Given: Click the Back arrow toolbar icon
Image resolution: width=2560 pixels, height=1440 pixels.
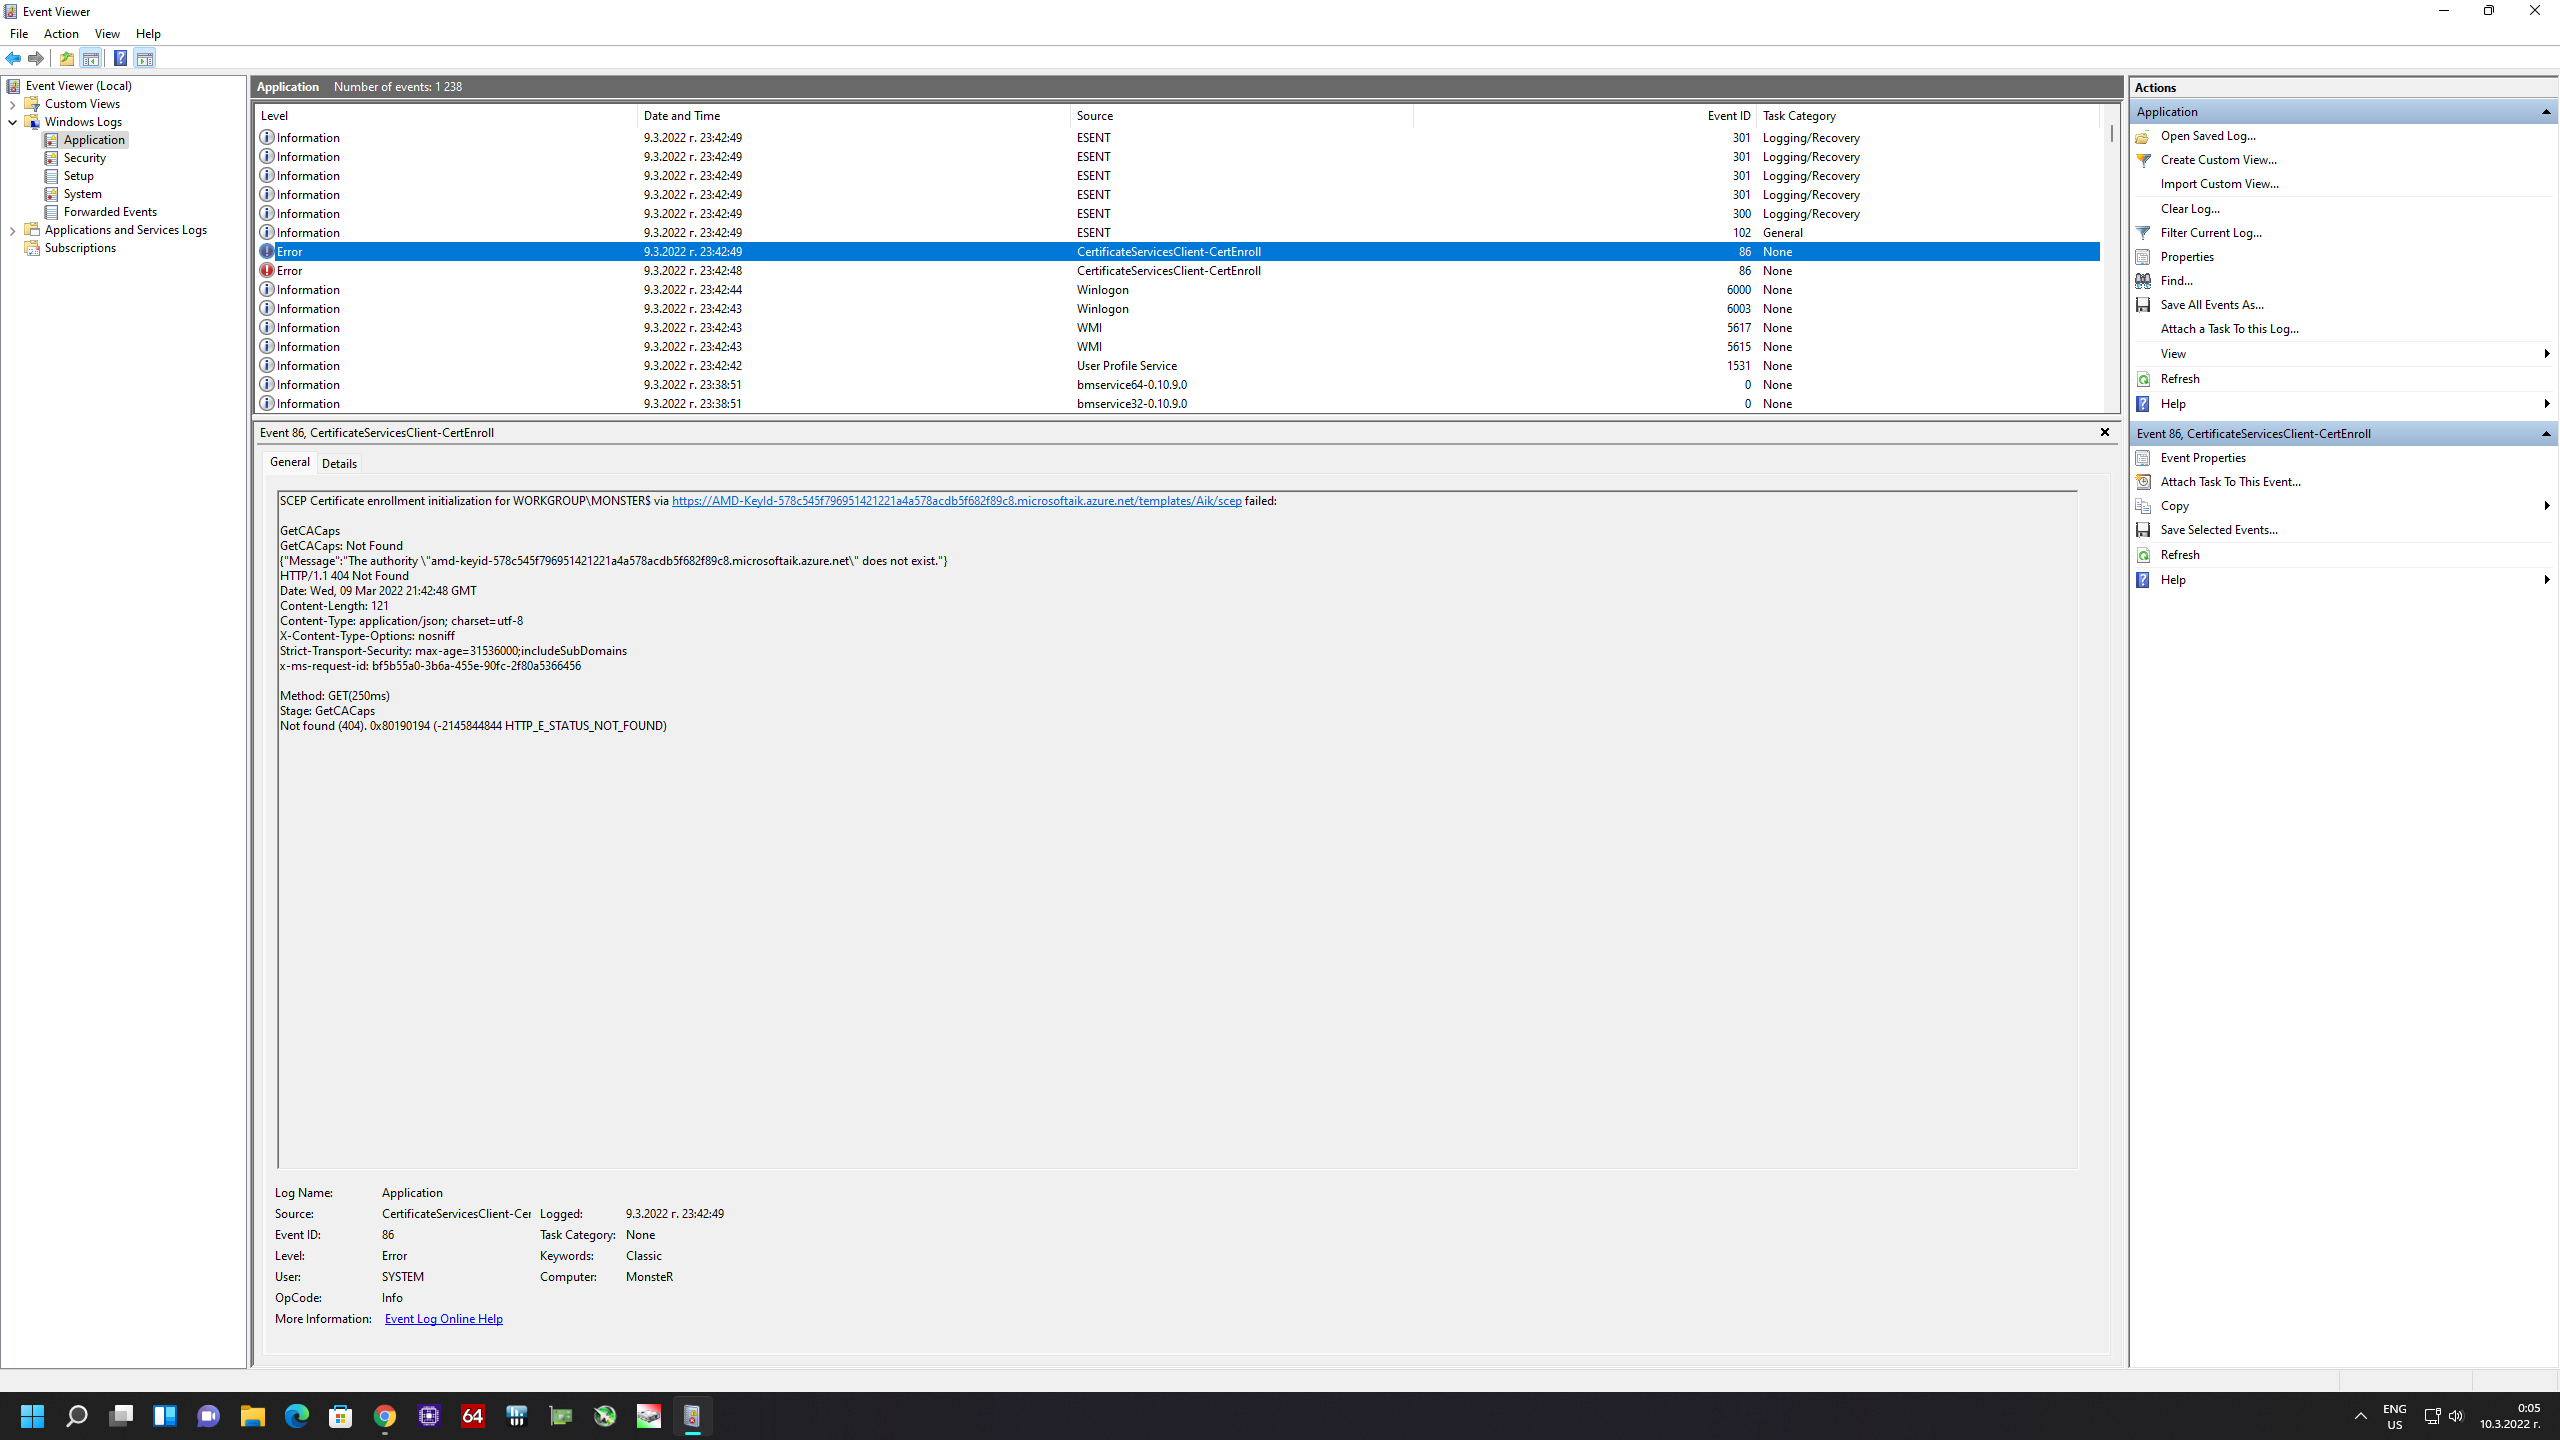Looking at the screenshot, I should [x=13, y=58].
